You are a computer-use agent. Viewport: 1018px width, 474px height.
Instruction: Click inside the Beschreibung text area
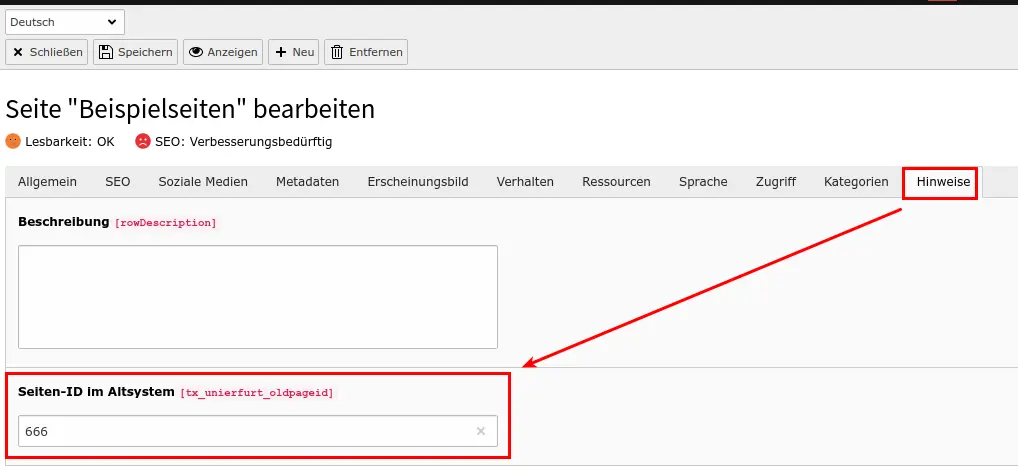click(257, 296)
